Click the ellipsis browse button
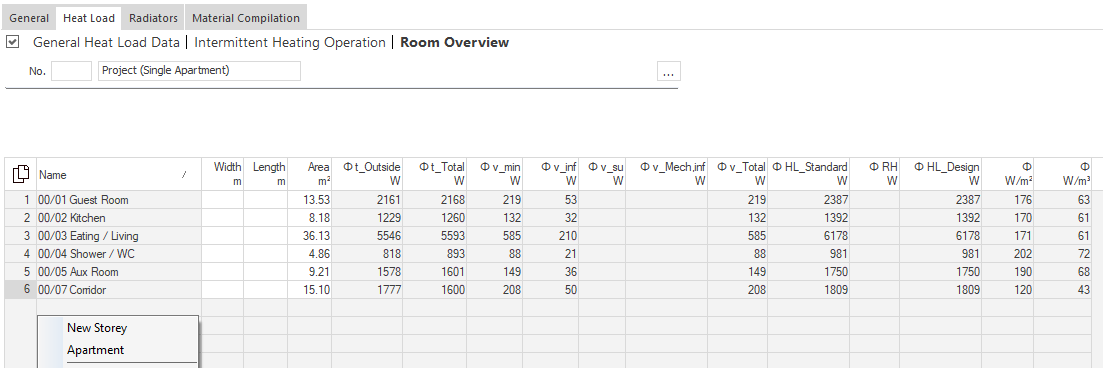1103x368 pixels. click(x=668, y=71)
